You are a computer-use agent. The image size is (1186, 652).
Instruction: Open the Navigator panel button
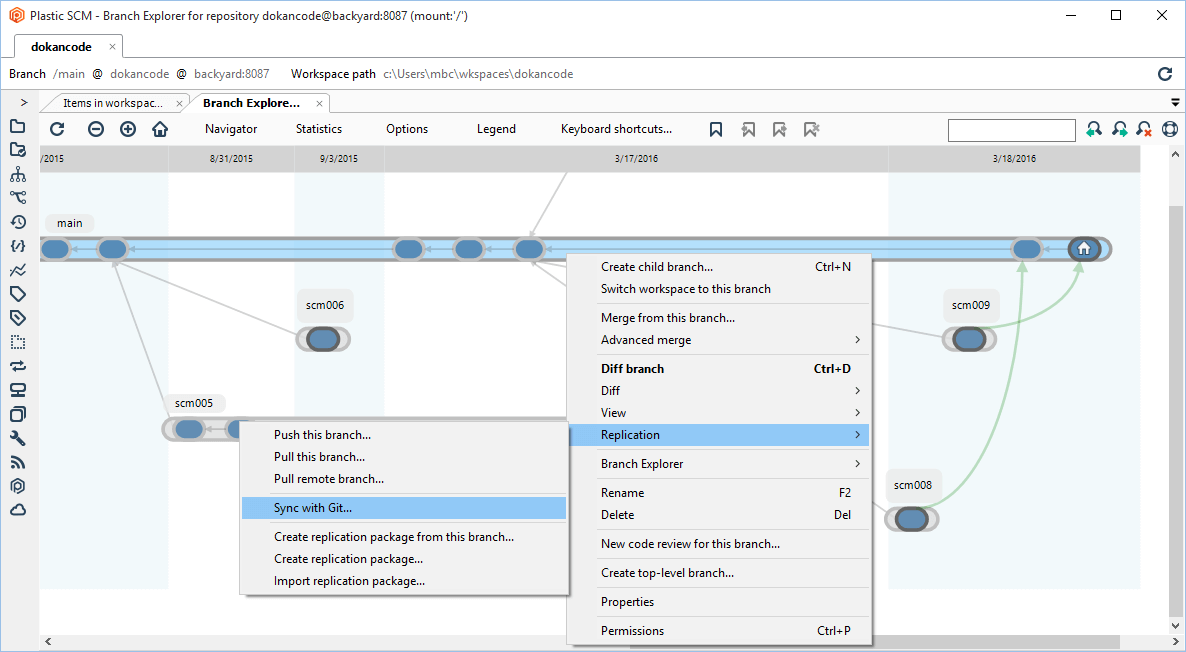(x=231, y=129)
